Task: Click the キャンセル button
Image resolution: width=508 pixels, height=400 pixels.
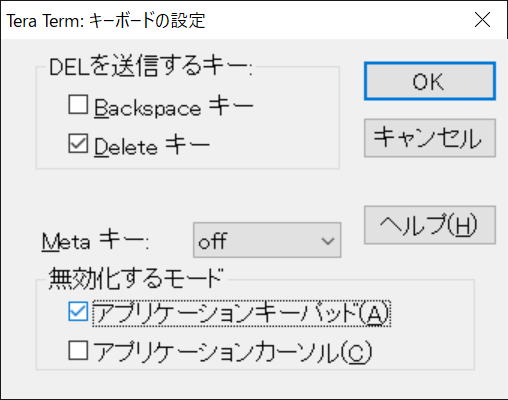Action: click(x=430, y=138)
